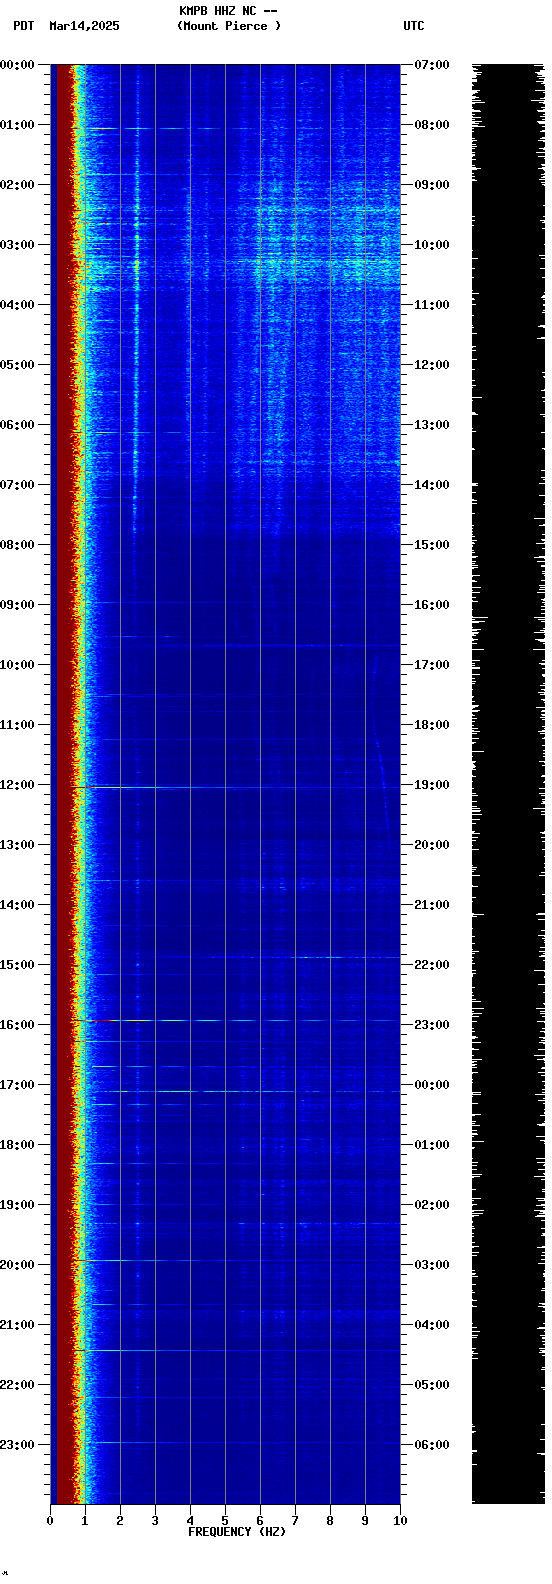Select the 15:00 PDT left-axis label
The height and width of the screenshot is (1584, 552).
[x=17, y=965]
